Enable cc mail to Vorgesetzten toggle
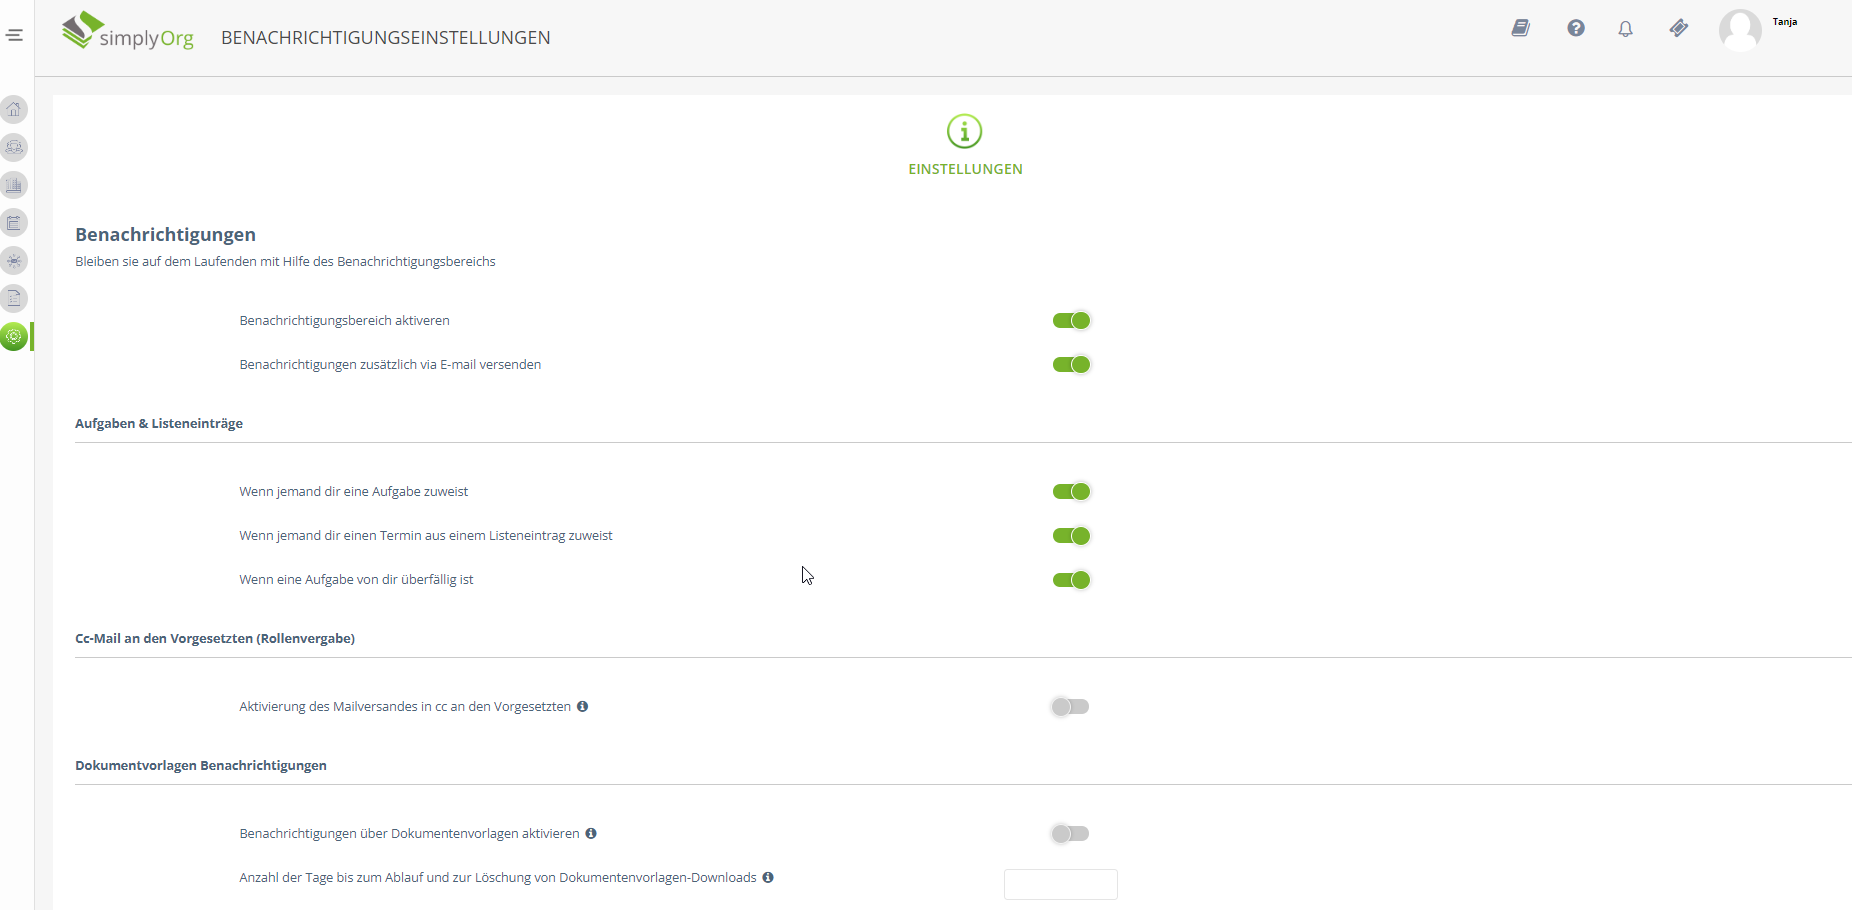 [1070, 707]
